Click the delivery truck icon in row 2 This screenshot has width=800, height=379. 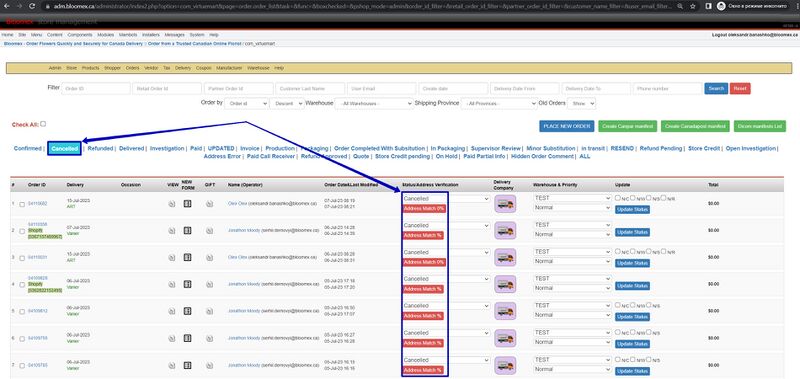point(505,231)
